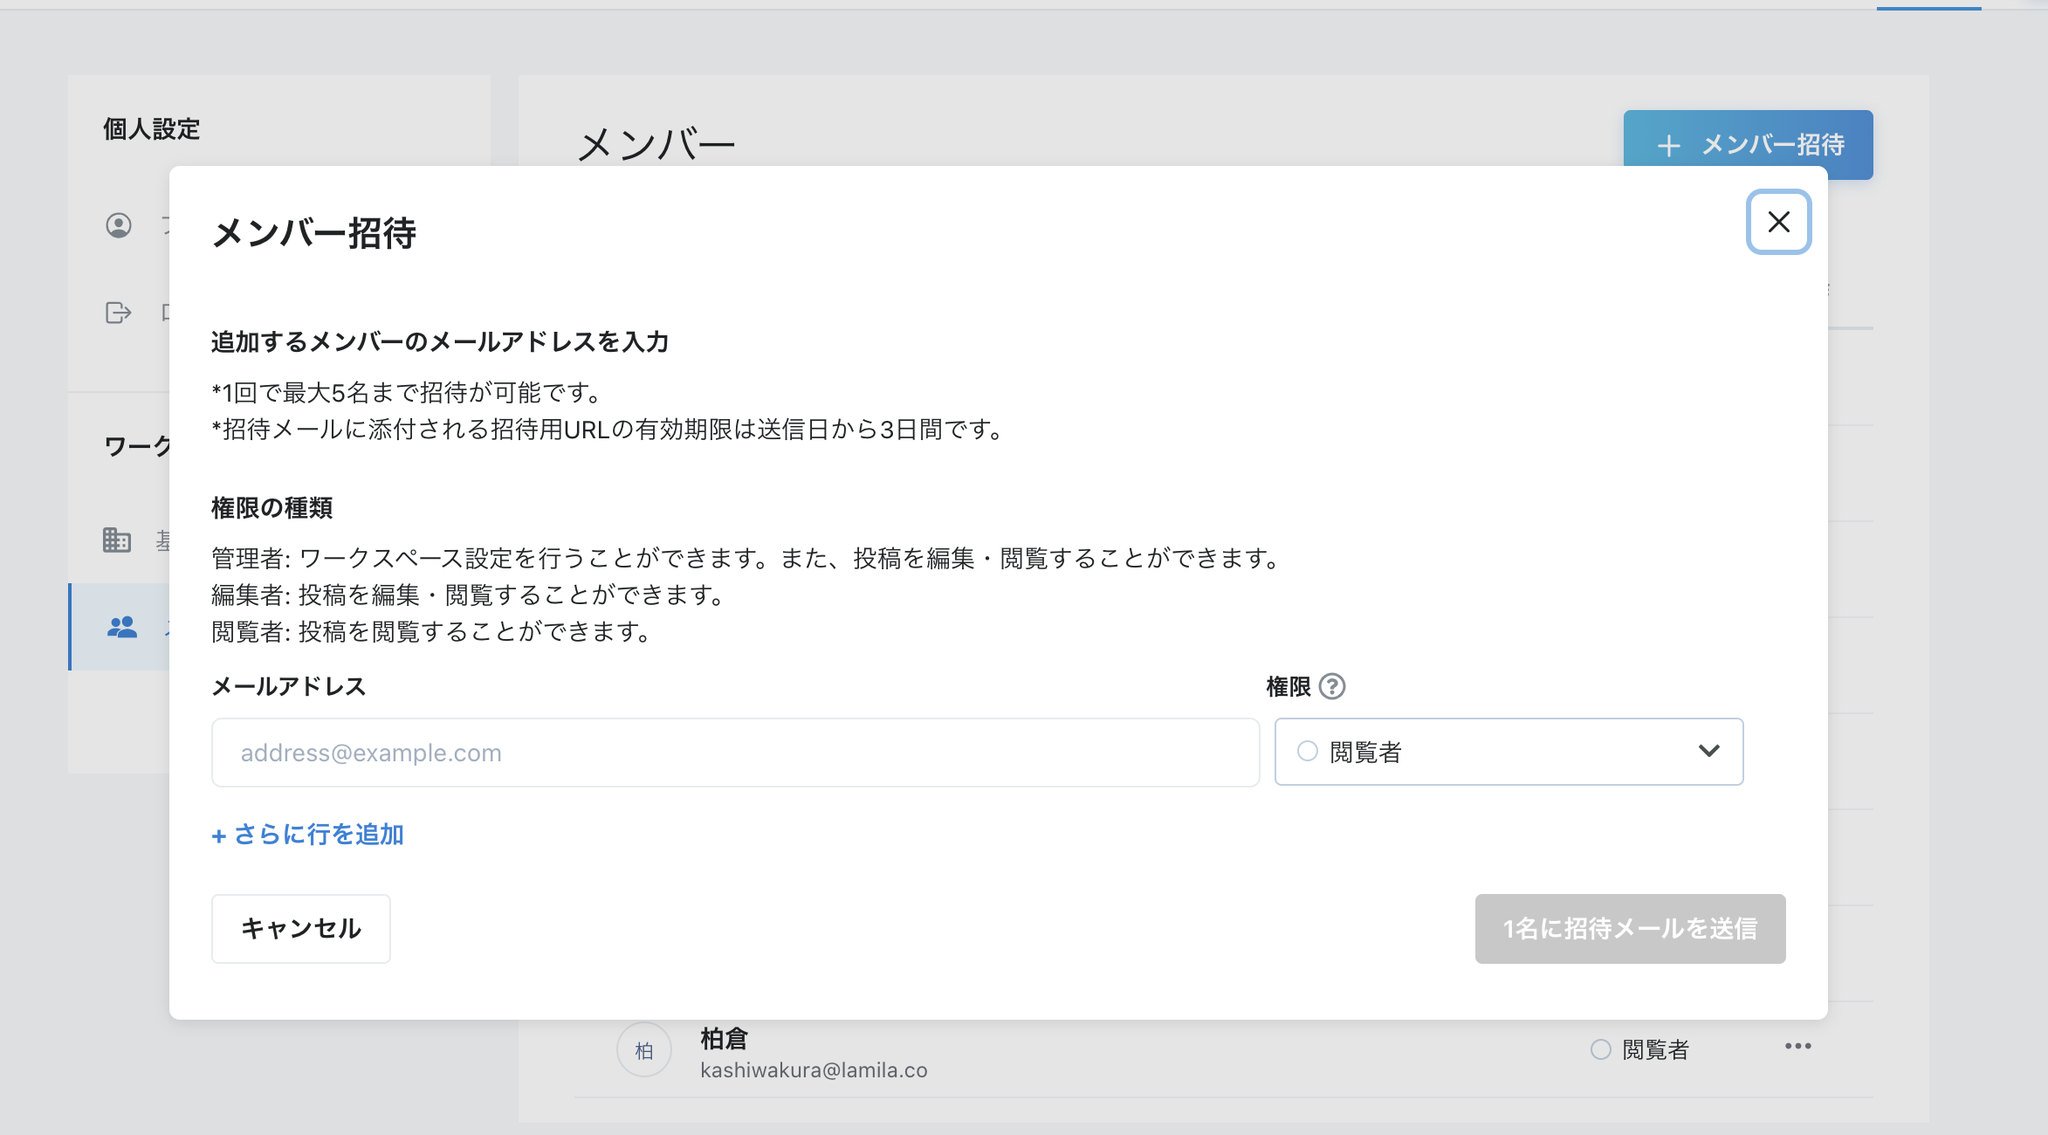
Task: Open the 閲覧者 permission dropdown
Action: coord(1508,752)
